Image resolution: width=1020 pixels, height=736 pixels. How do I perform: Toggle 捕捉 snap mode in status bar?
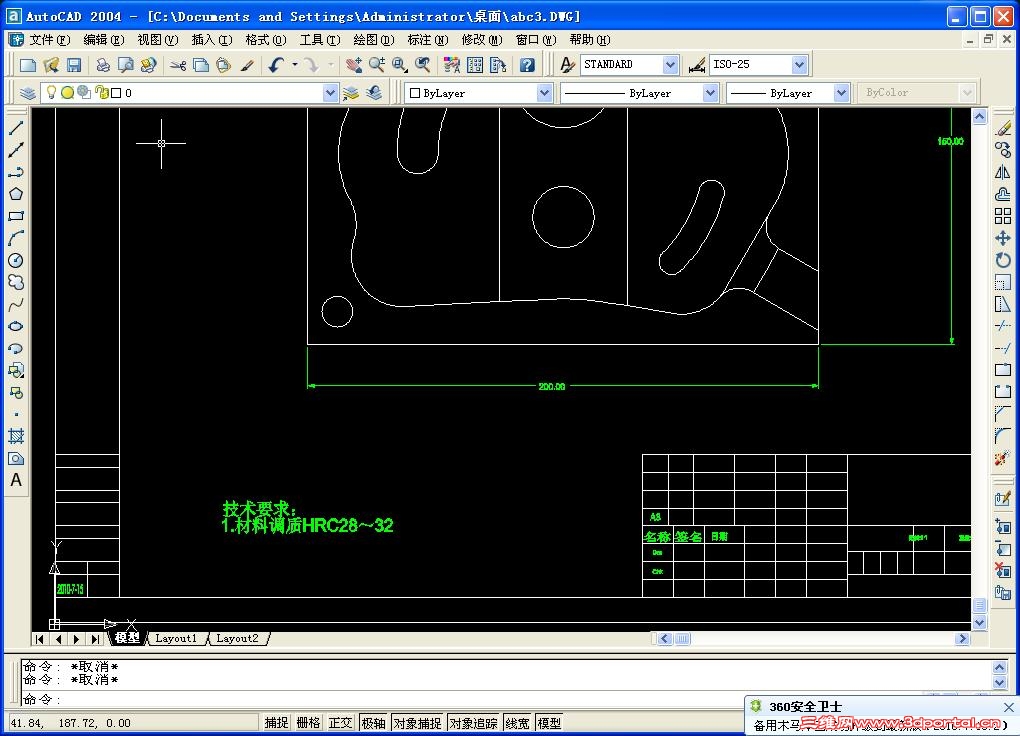276,723
